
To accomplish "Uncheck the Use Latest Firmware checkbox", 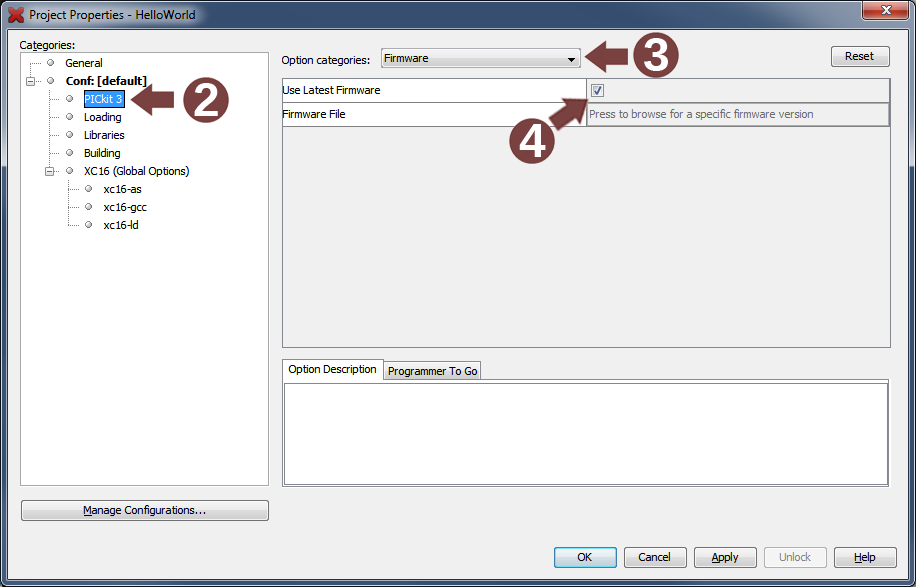I will (598, 90).
